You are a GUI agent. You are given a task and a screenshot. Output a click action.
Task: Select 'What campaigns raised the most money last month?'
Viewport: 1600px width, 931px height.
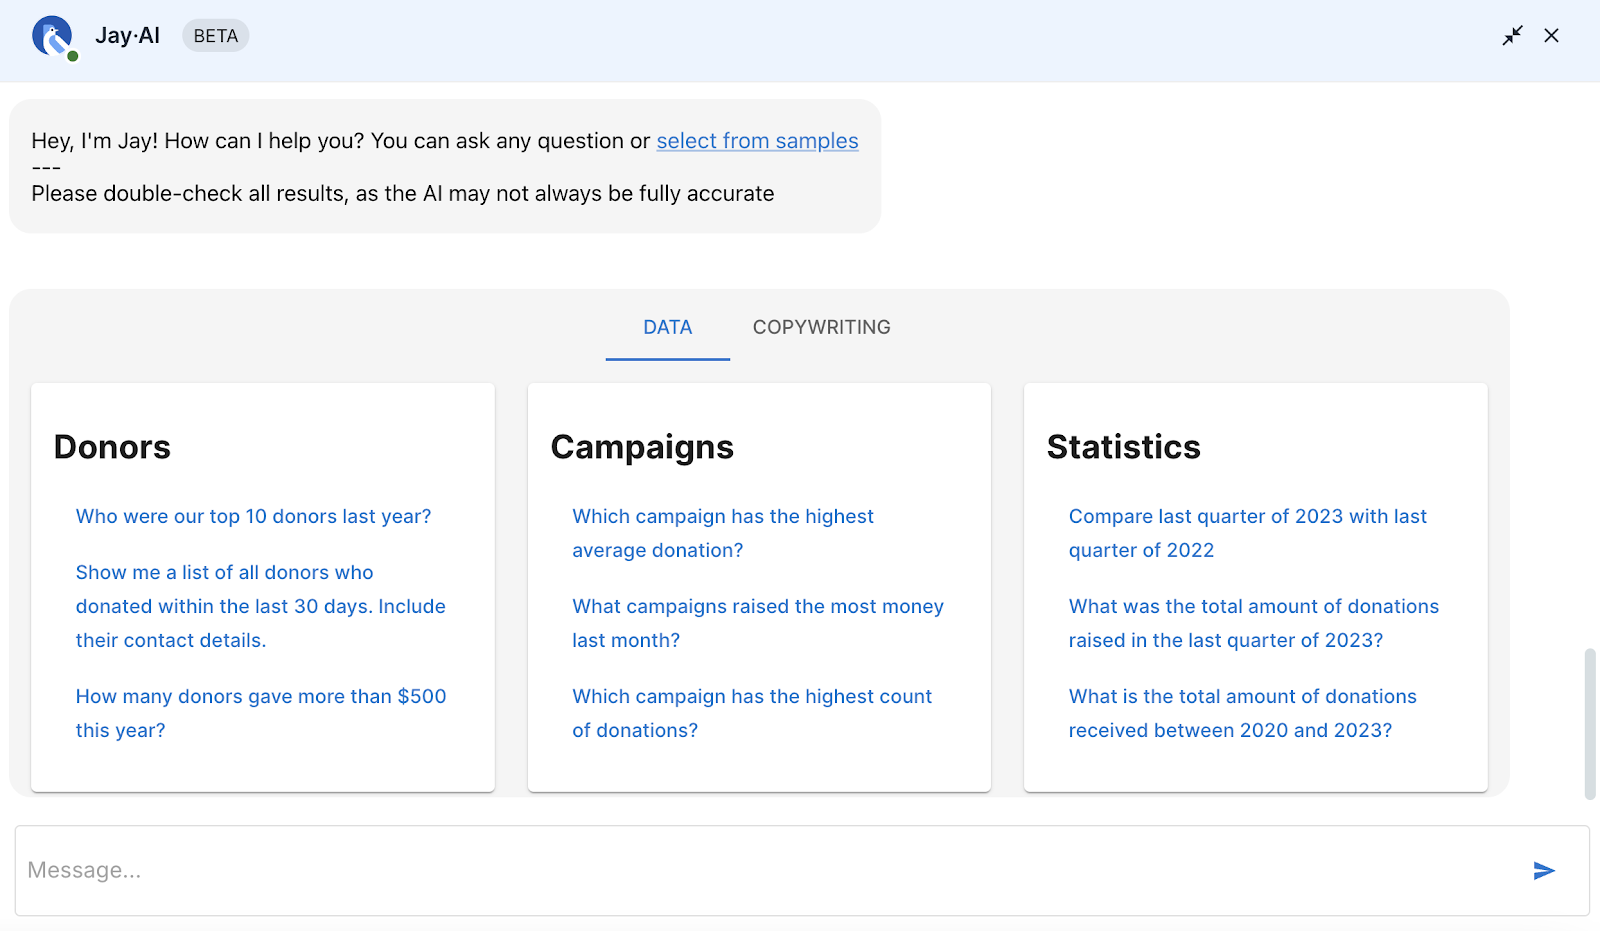(x=758, y=623)
